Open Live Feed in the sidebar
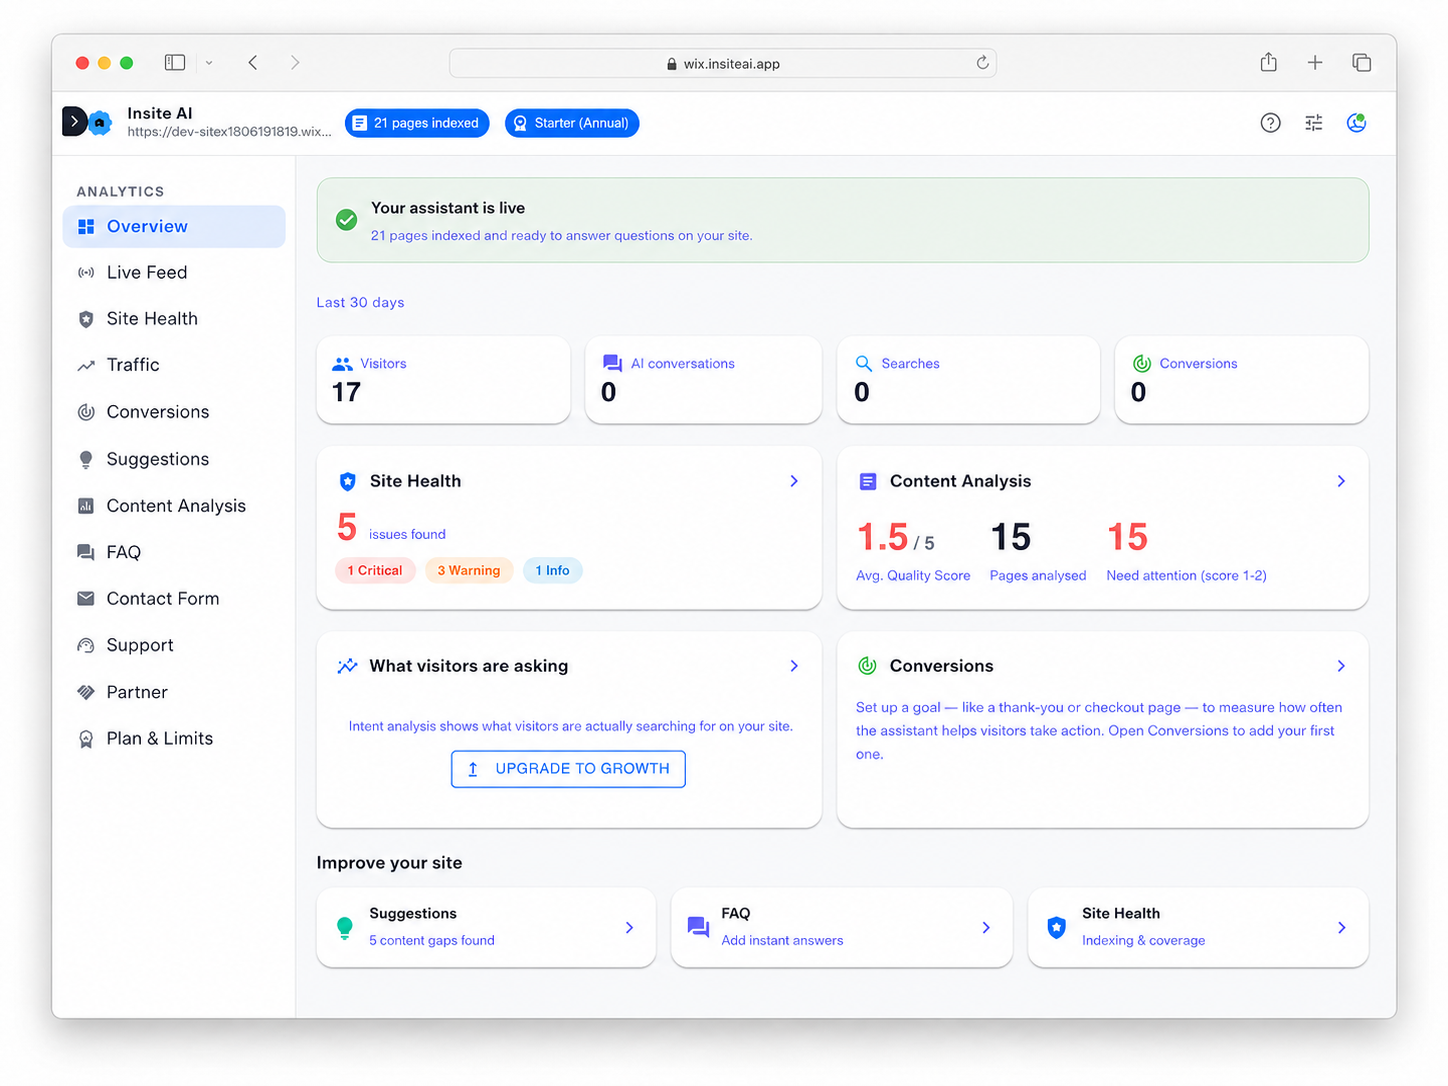This screenshot has height=1086, width=1448. [x=174, y=273]
